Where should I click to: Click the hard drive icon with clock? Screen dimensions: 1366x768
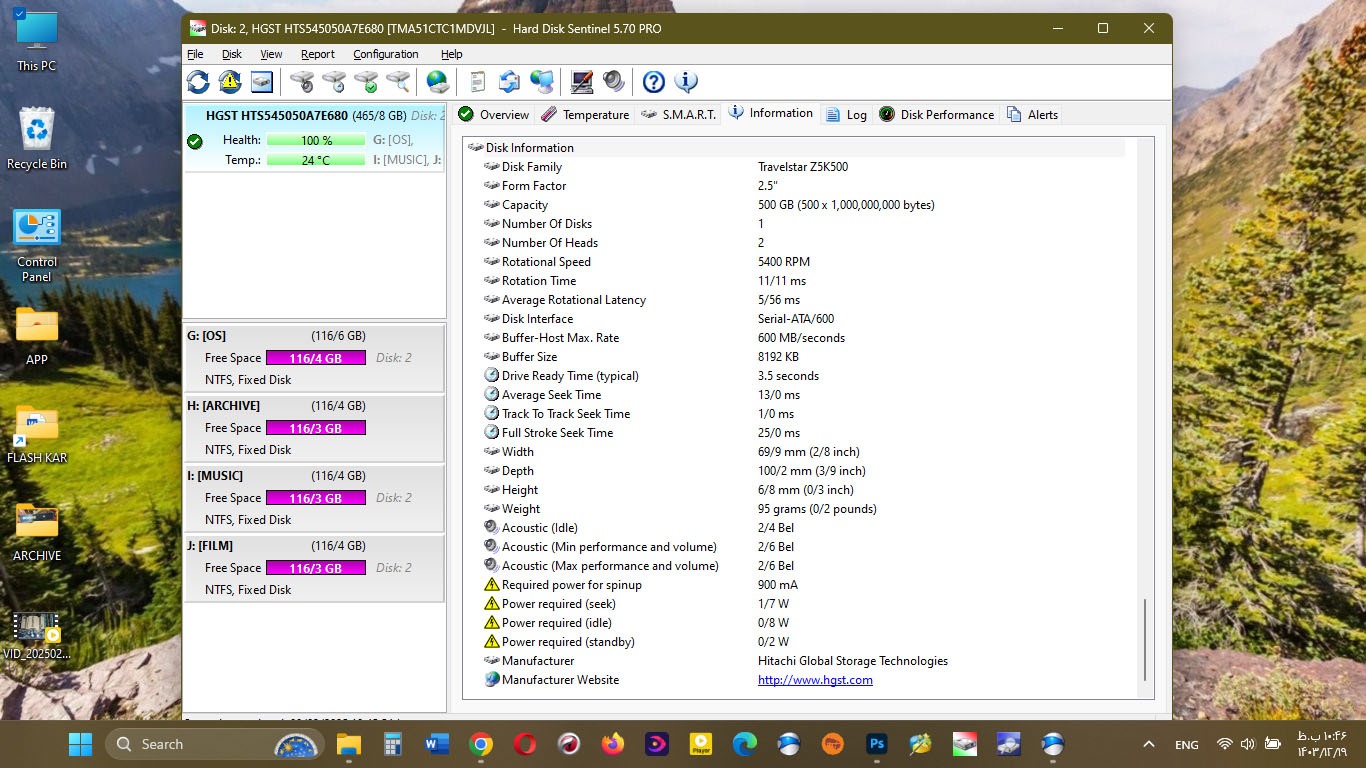(334, 82)
